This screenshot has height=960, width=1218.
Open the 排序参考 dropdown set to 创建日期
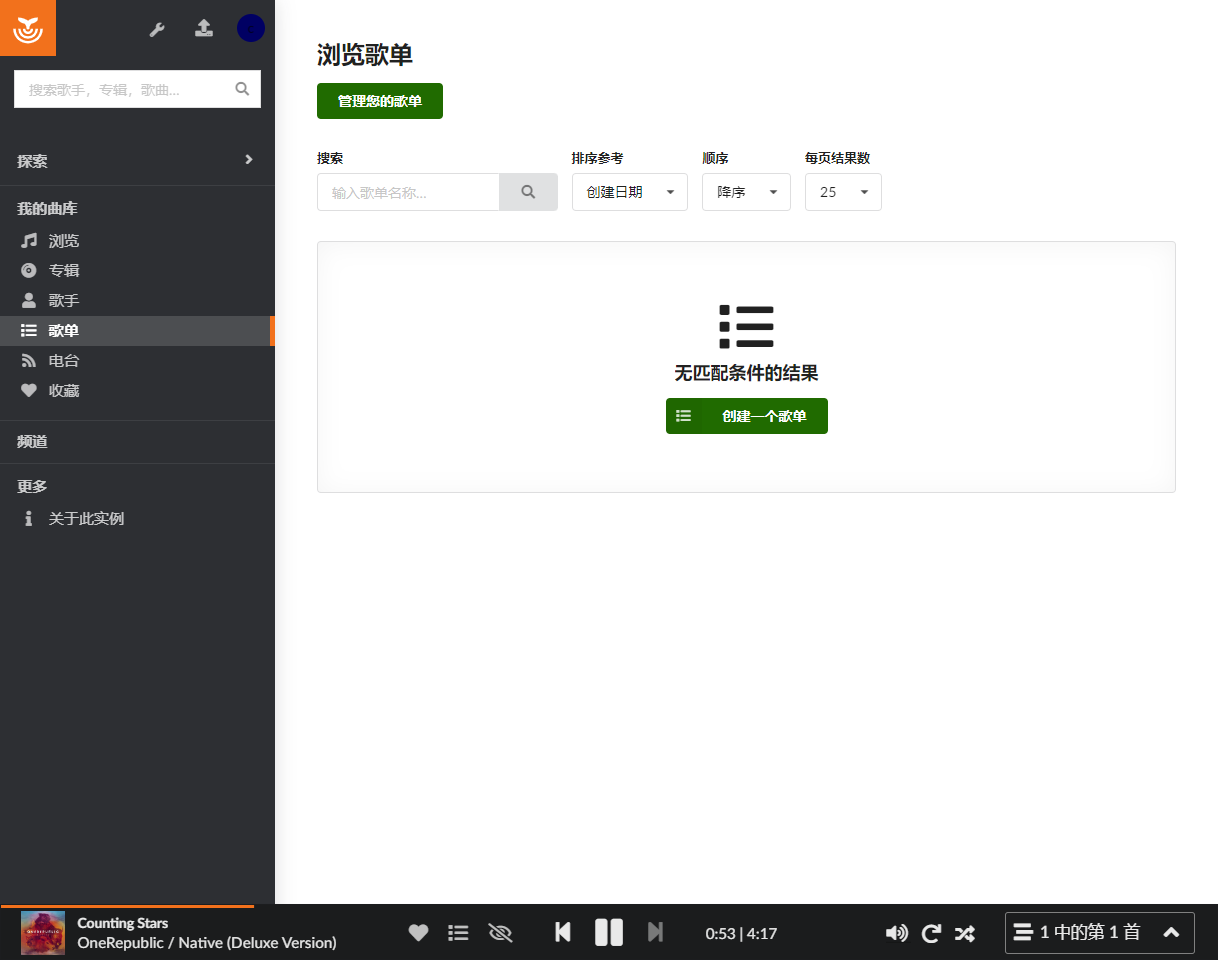click(x=630, y=192)
